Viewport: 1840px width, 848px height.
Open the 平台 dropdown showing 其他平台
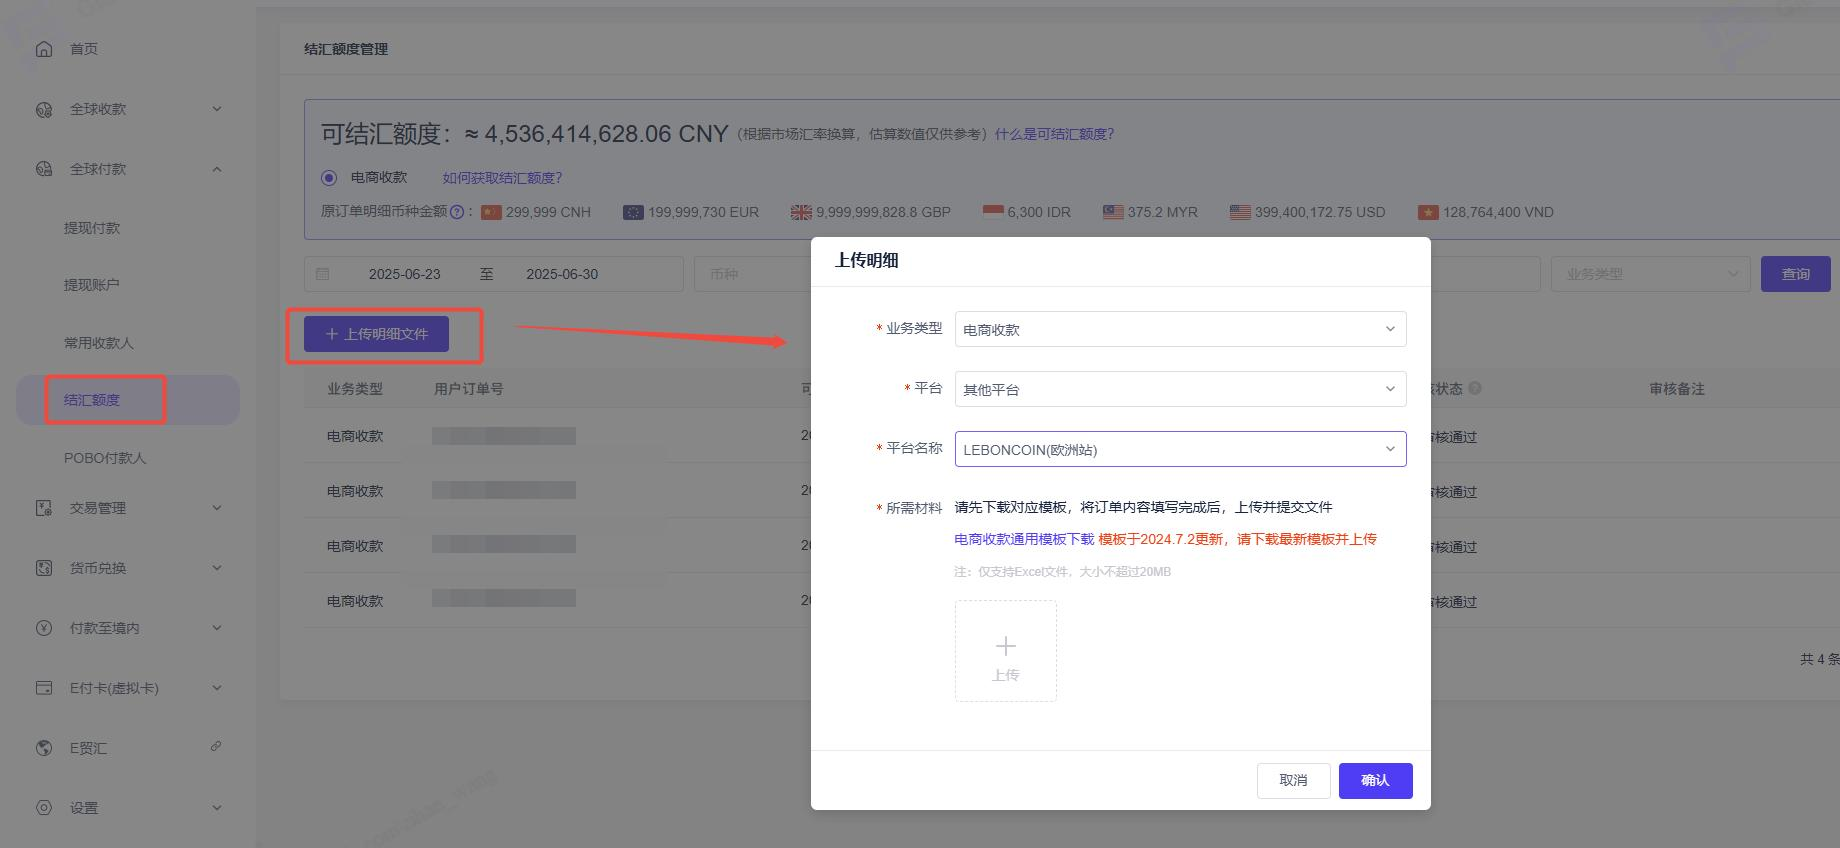[1180, 389]
